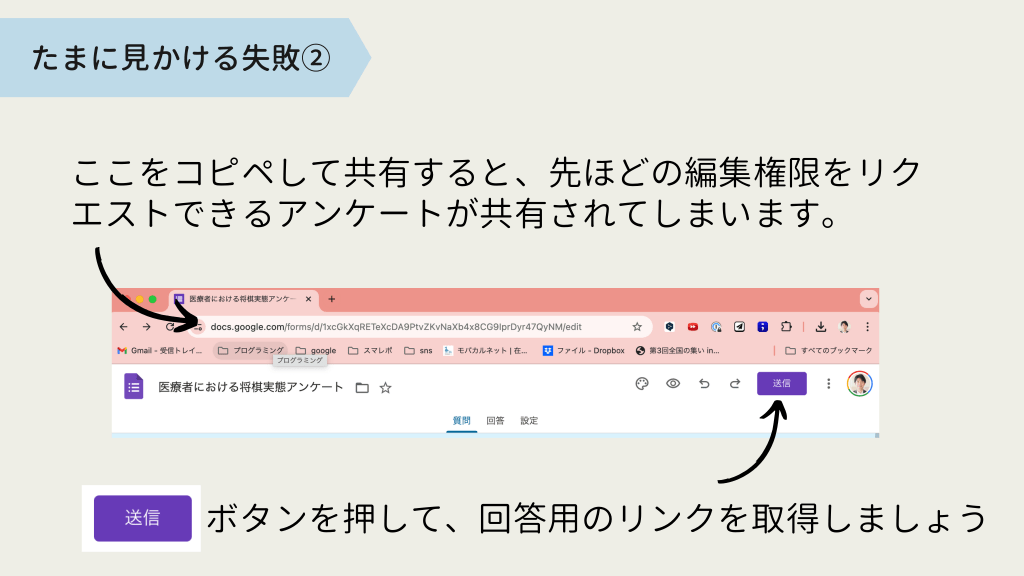Click the undo arrow icon
Viewport: 1024px width, 576px height.
[x=704, y=383]
